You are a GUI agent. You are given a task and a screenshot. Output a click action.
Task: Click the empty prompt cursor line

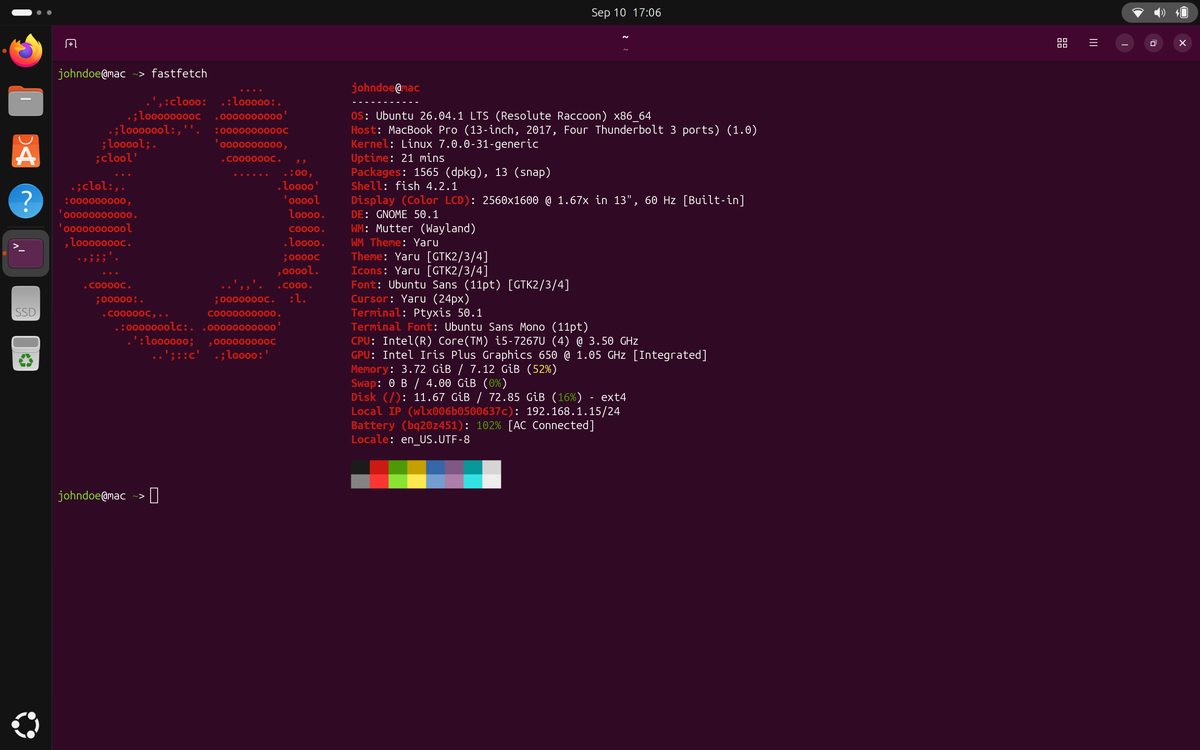tap(155, 495)
